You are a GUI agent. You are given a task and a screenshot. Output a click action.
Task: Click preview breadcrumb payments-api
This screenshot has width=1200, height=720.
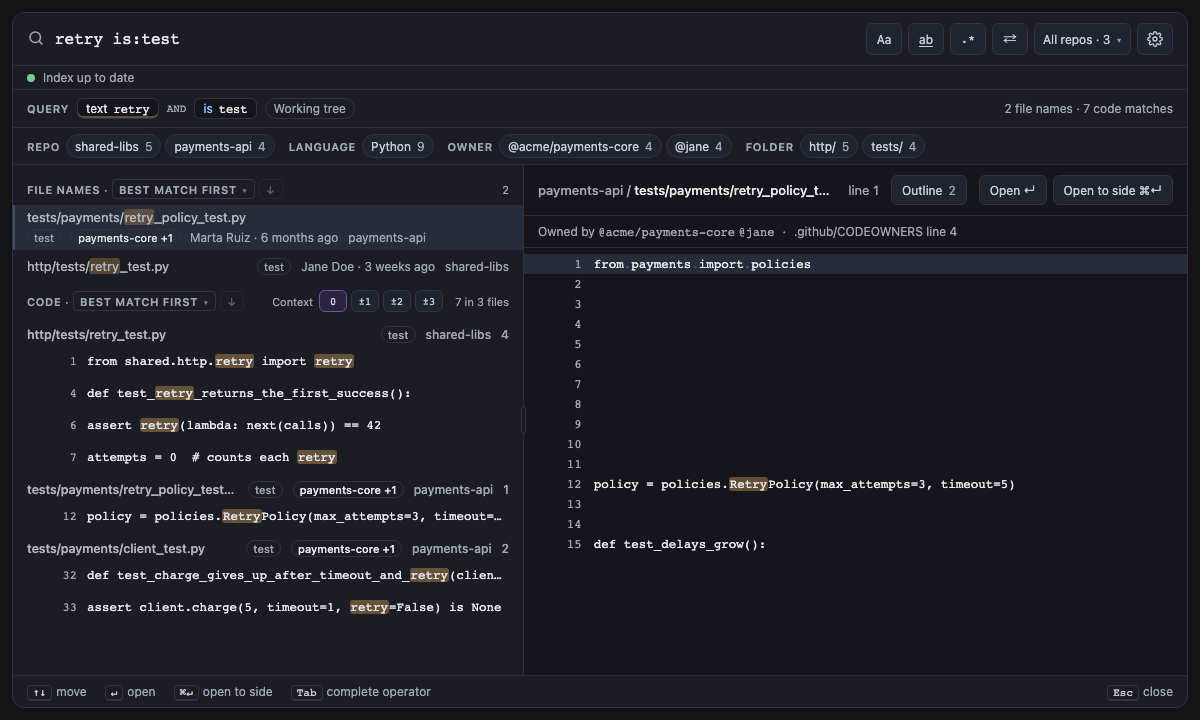(x=580, y=190)
